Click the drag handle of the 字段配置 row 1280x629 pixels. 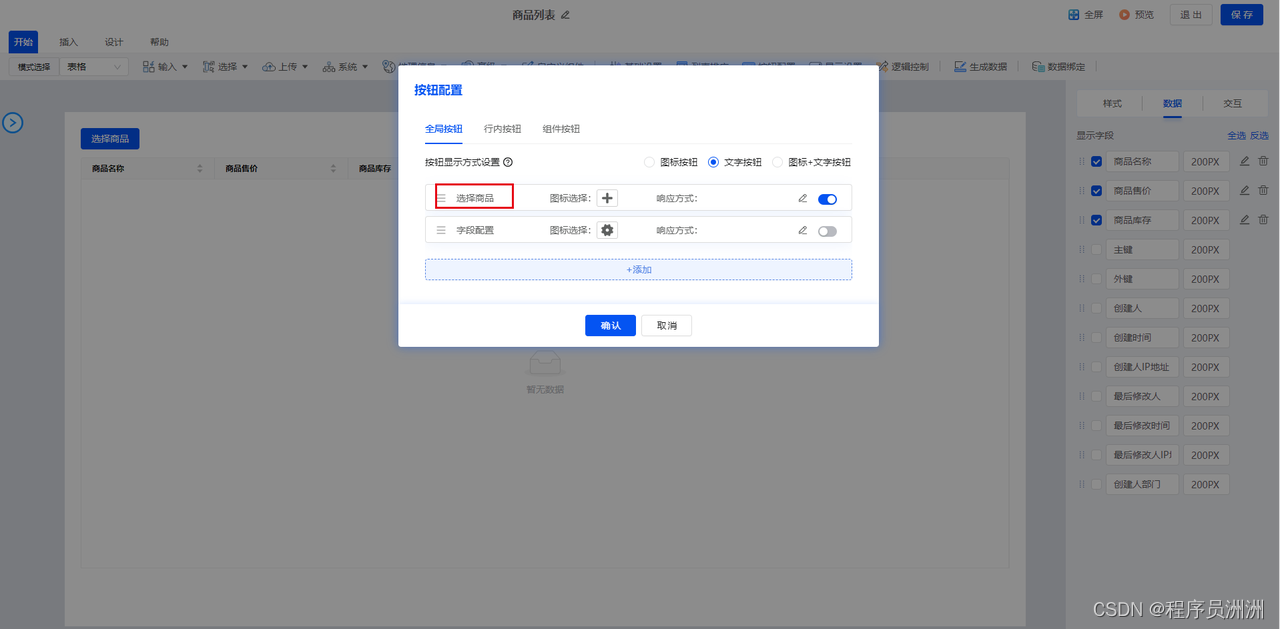[x=441, y=230]
